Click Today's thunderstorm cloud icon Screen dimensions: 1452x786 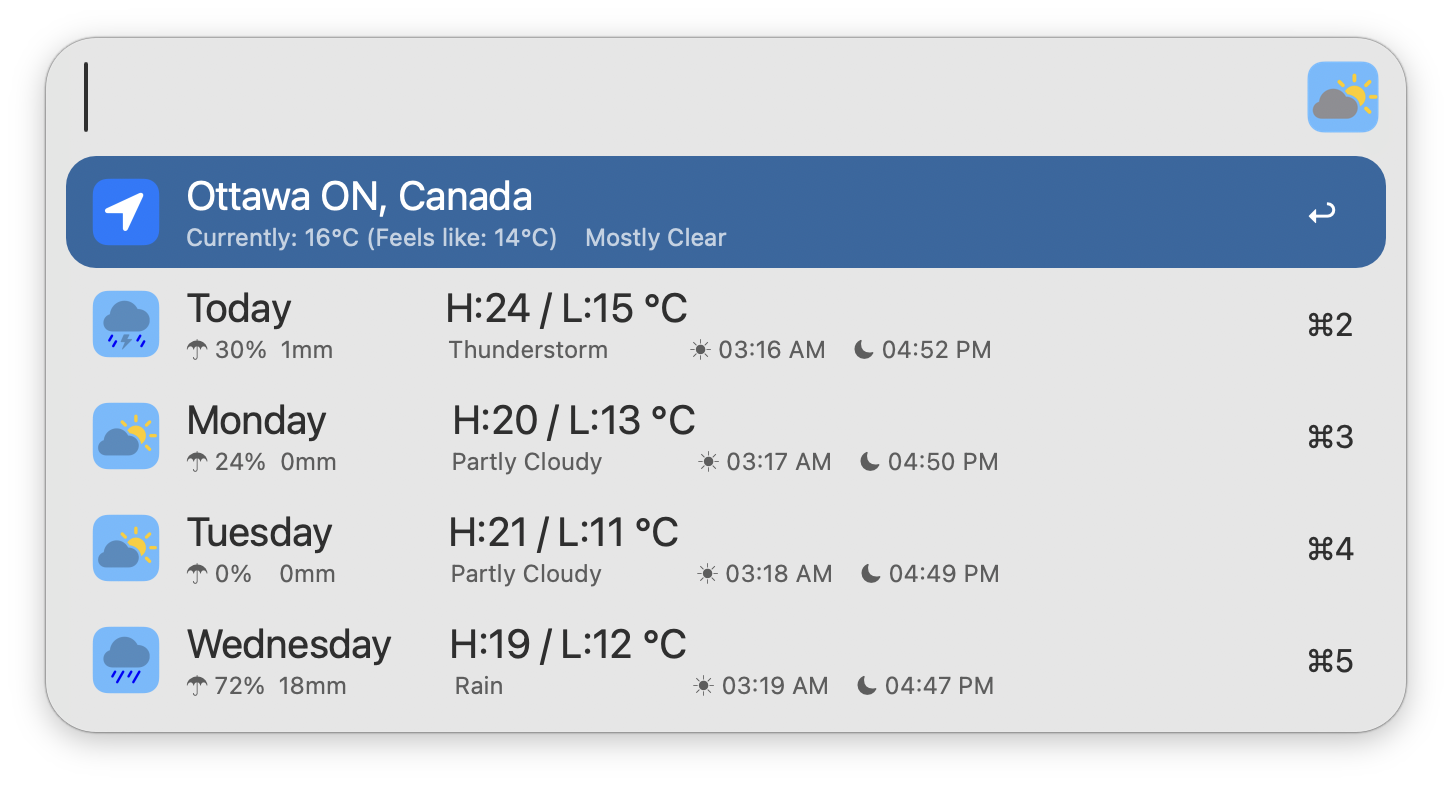pos(126,324)
